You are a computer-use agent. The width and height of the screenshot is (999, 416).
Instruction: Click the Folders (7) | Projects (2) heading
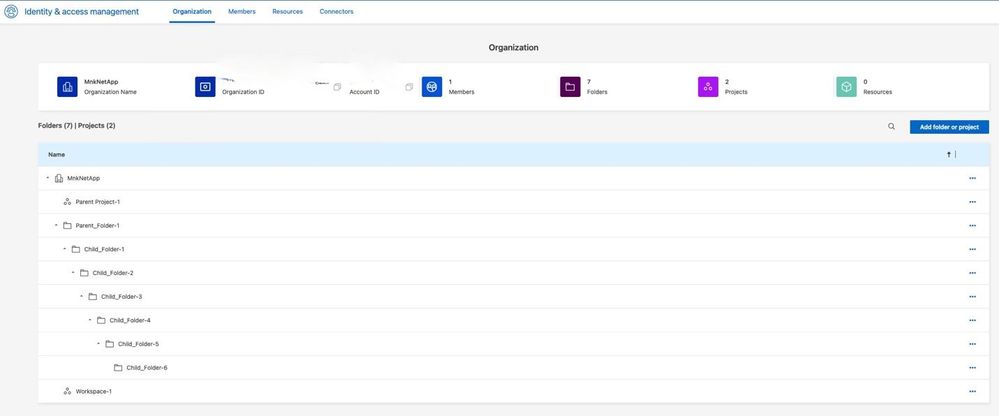tap(76, 126)
